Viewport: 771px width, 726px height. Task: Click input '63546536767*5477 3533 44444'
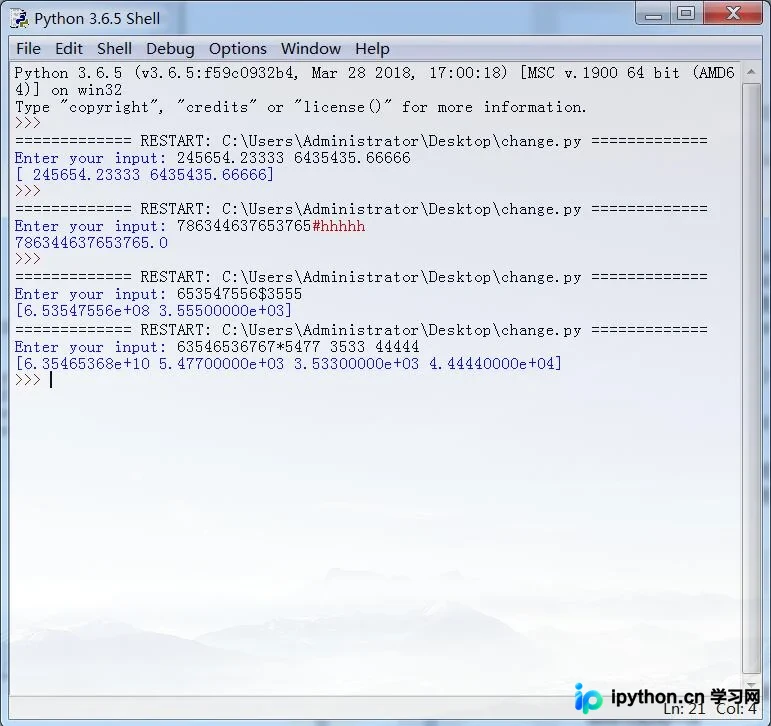click(x=298, y=347)
